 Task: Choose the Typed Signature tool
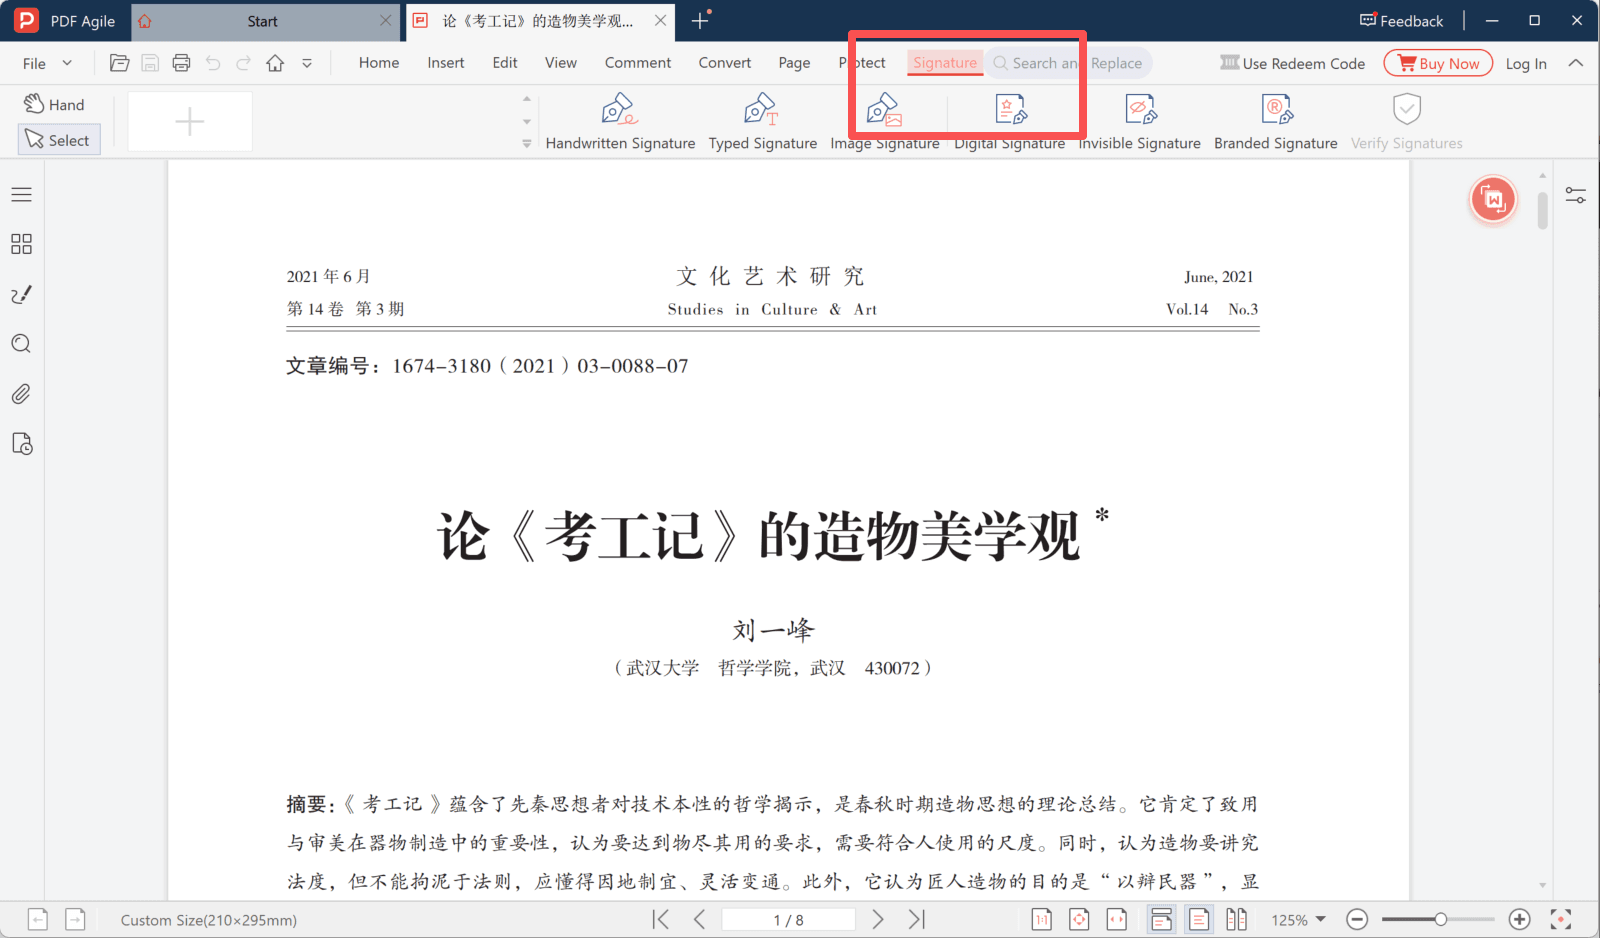[762, 122]
